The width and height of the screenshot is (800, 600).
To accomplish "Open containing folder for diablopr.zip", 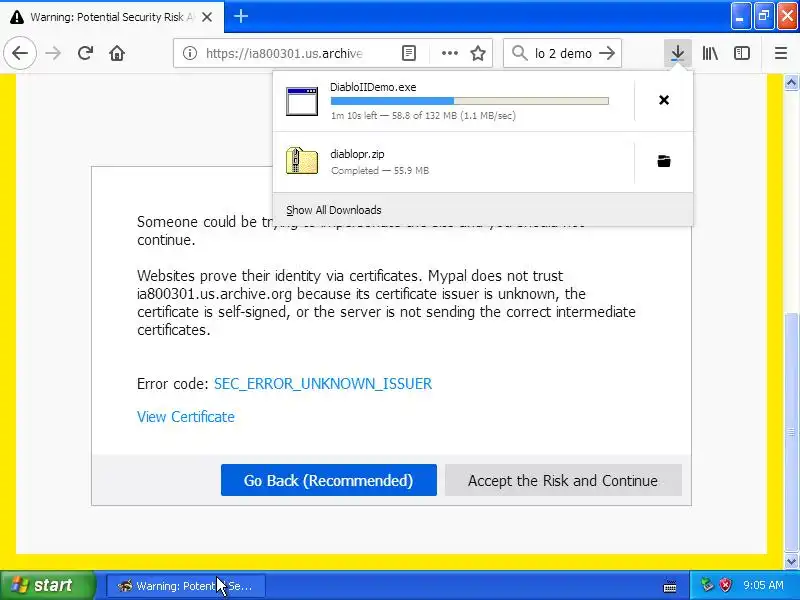I will click(x=664, y=161).
